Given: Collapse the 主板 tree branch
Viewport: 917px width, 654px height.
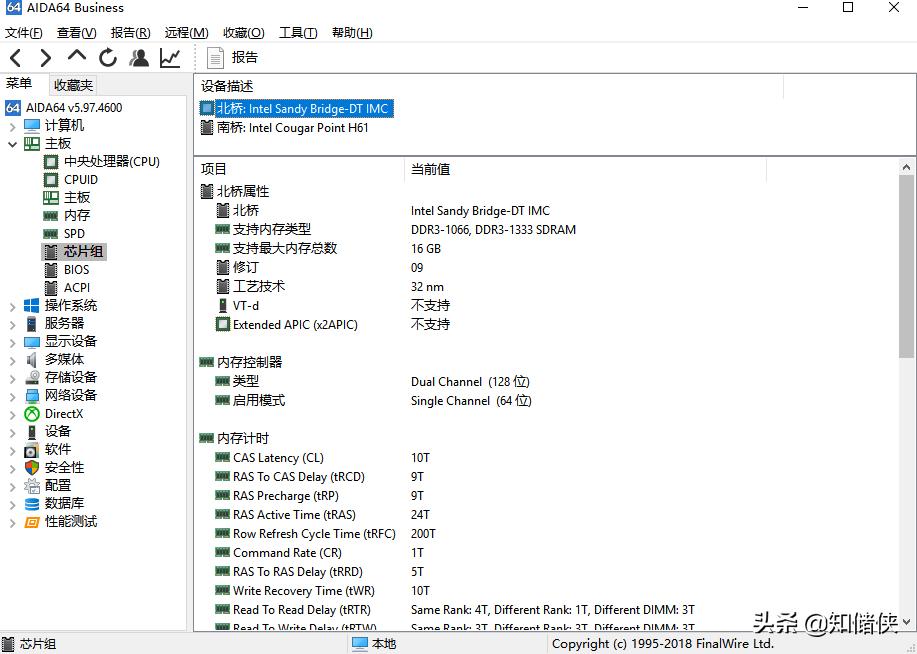Looking at the screenshot, I should coord(10,143).
